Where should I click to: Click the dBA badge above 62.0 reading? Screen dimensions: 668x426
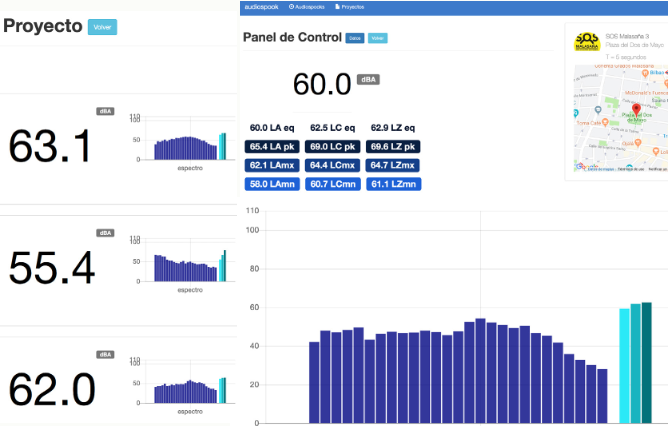coord(105,354)
